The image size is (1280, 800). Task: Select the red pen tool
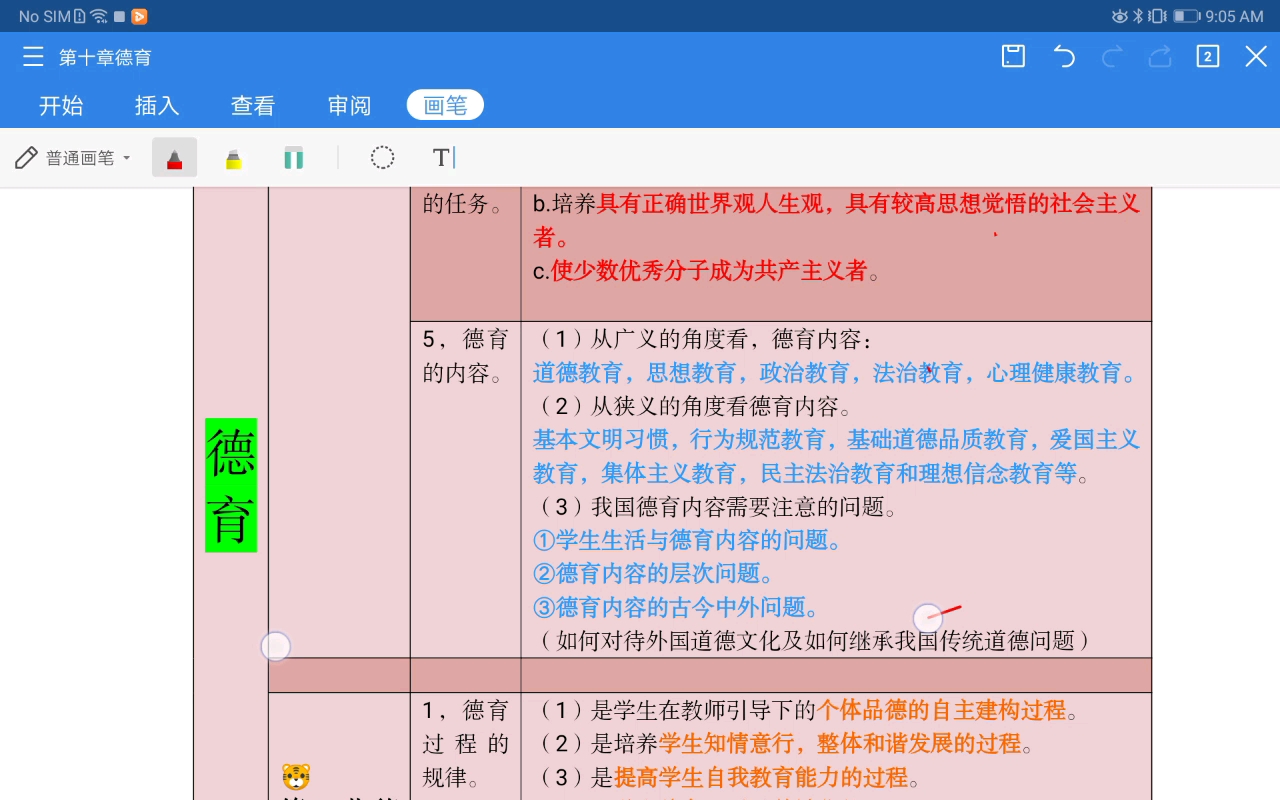tap(175, 158)
